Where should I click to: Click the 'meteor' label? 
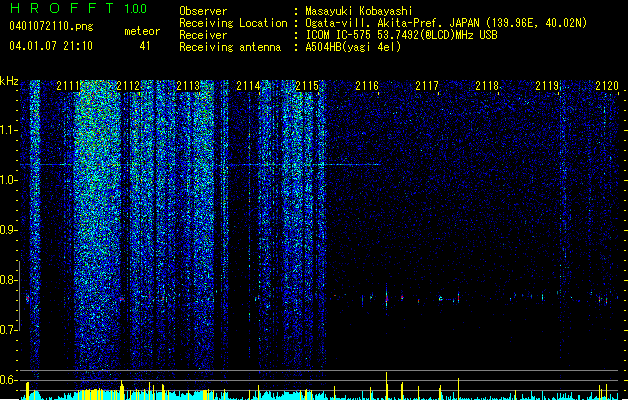(142, 31)
